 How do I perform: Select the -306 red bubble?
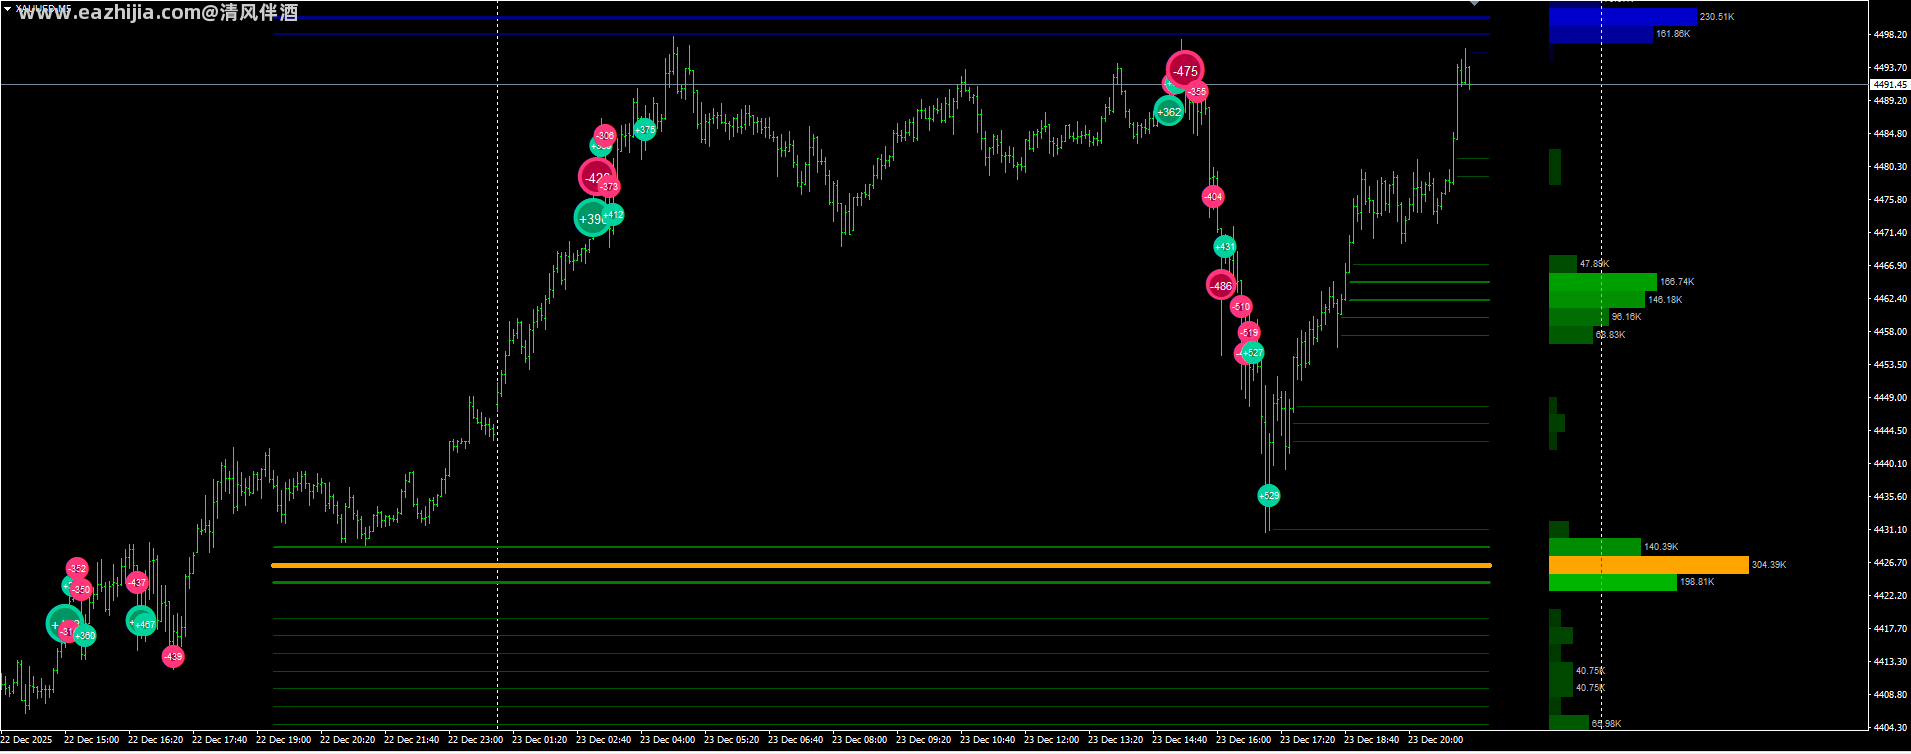click(605, 136)
